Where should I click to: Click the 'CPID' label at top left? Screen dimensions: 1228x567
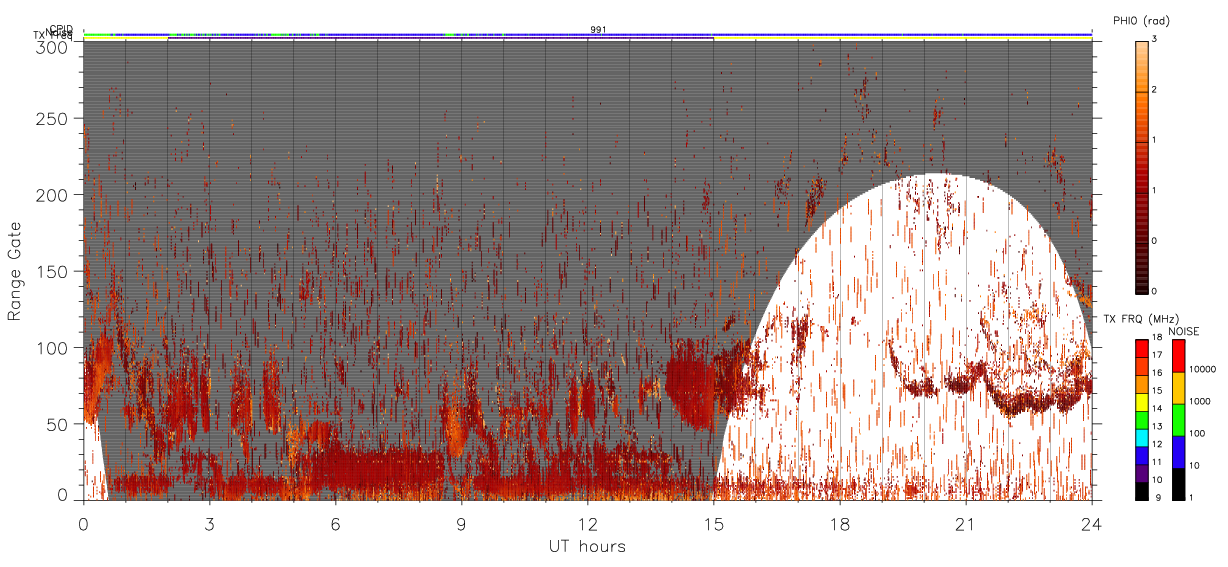[x=60, y=29]
